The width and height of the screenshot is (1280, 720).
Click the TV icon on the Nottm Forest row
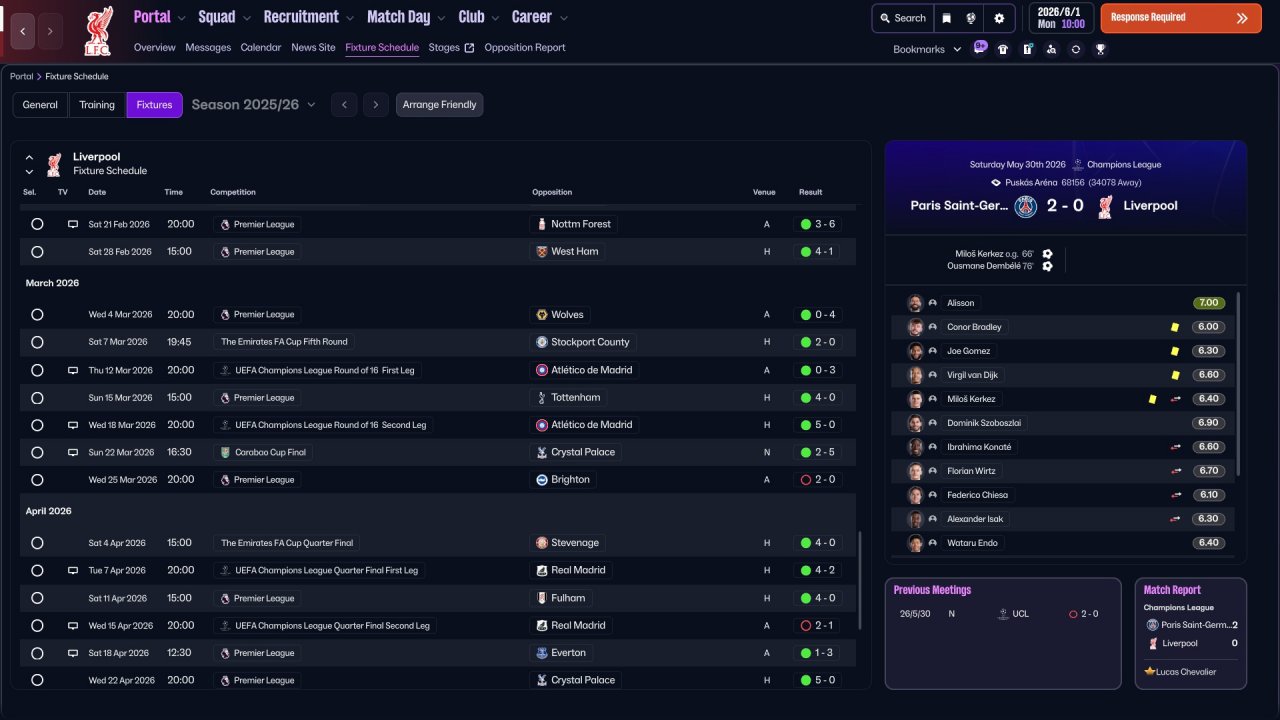(72, 224)
